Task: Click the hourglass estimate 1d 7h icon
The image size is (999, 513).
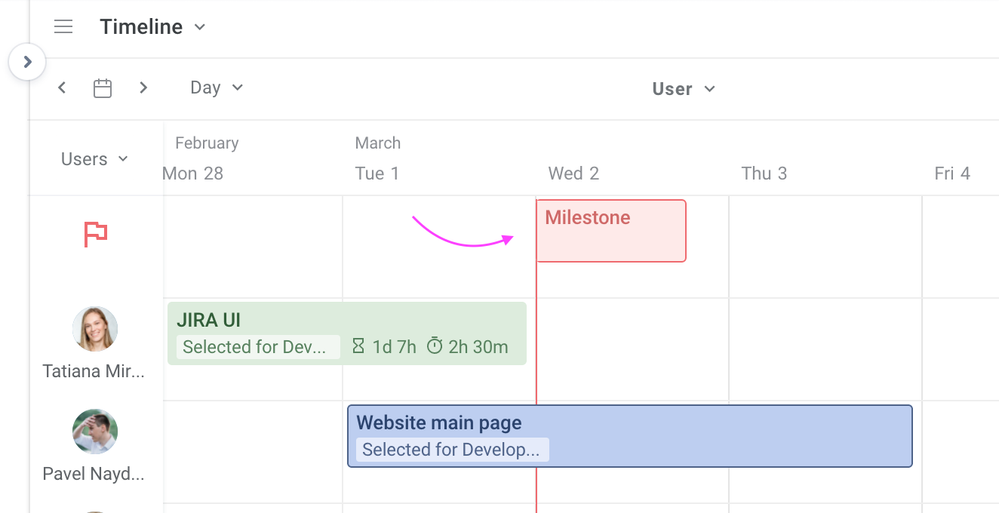Action: pyautogui.click(x=359, y=346)
